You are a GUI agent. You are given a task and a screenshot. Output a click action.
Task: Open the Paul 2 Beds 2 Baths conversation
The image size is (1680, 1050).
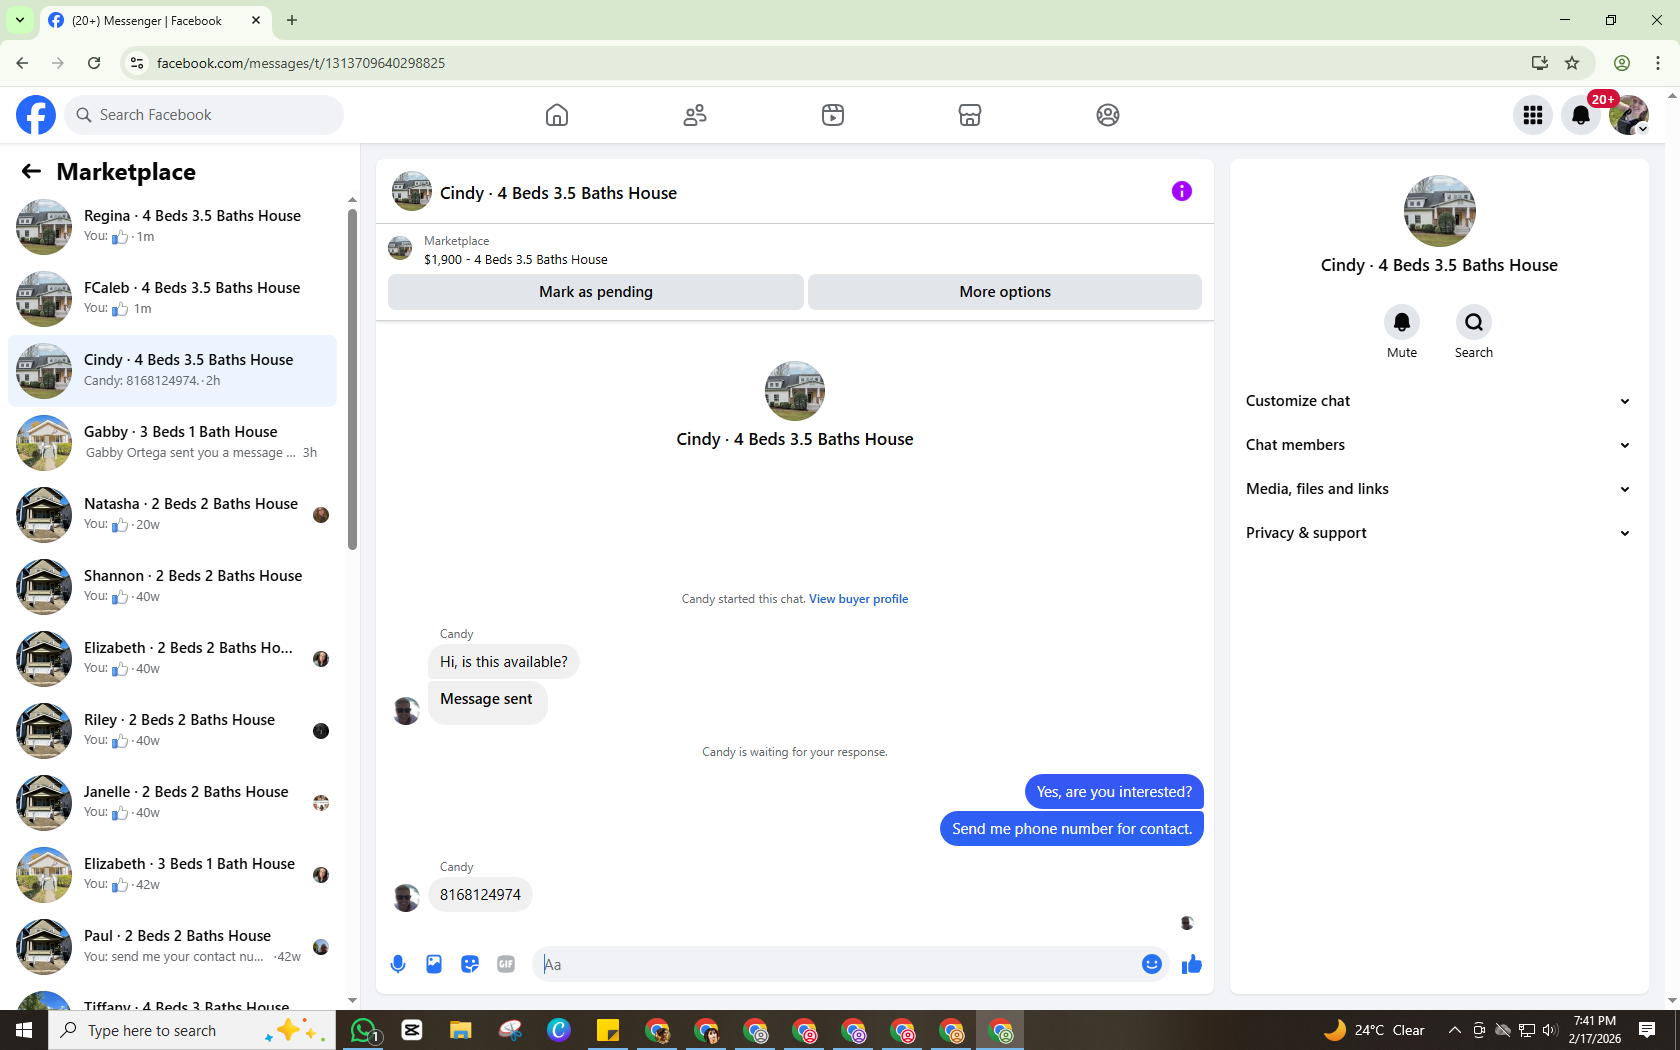(x=172, y=947)
